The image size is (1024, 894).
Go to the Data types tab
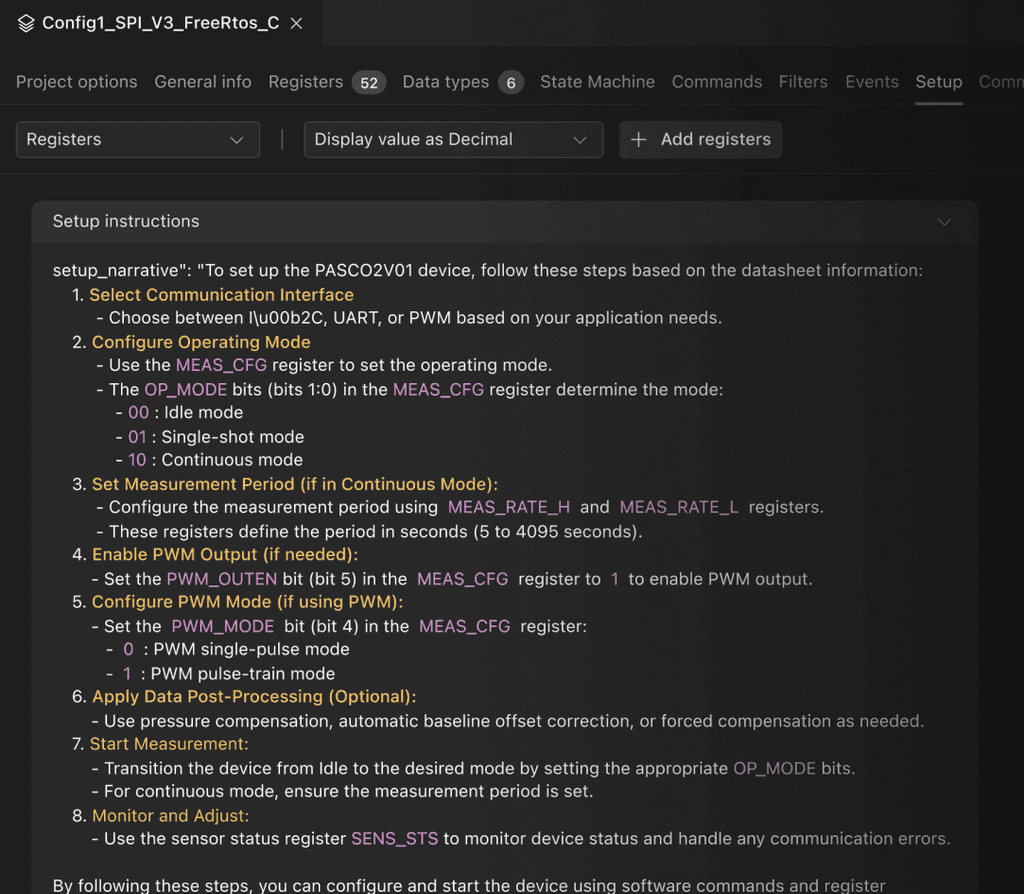pyautogui.click(x=463, y=82)
